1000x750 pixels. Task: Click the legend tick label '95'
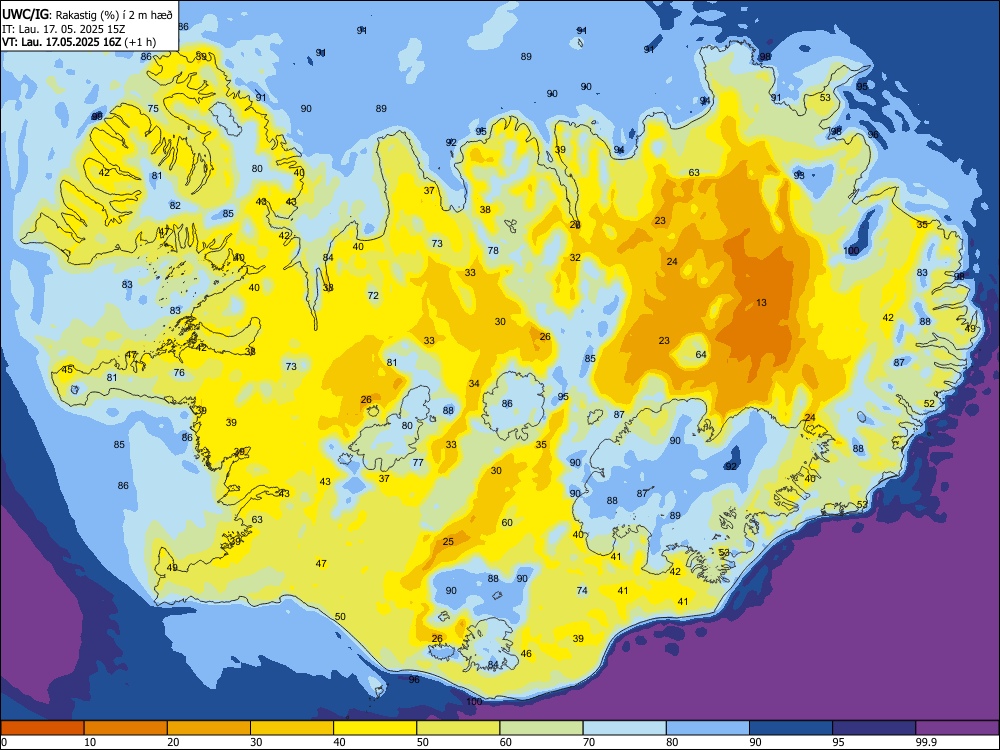(x=838, y=742)
